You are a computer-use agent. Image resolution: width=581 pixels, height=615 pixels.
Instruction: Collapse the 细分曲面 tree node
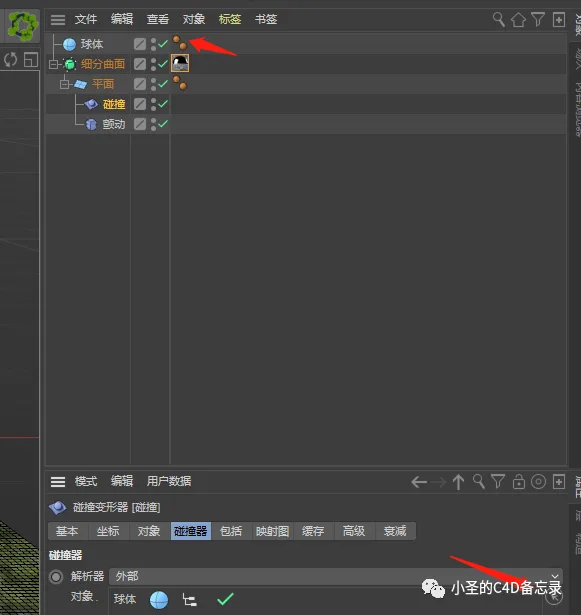(x=53, y=64)
